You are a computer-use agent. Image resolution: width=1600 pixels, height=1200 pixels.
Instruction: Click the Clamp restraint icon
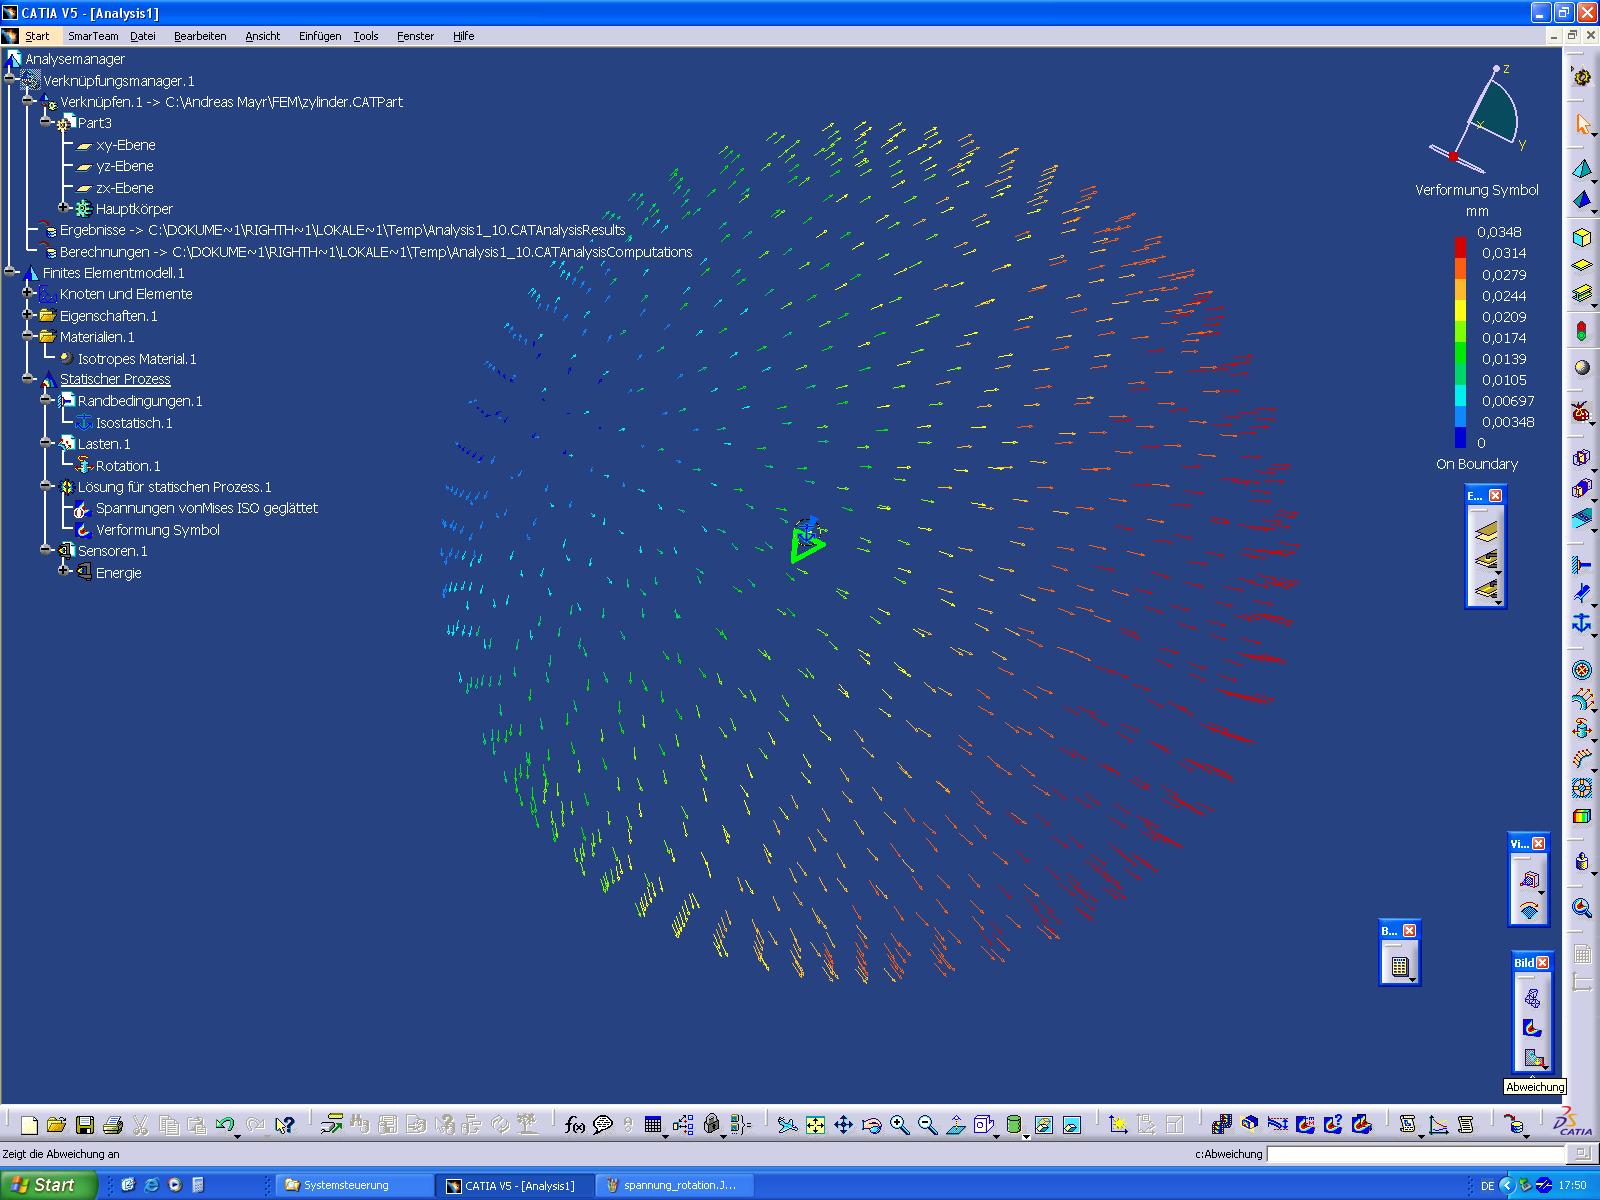click(1582, 565)
